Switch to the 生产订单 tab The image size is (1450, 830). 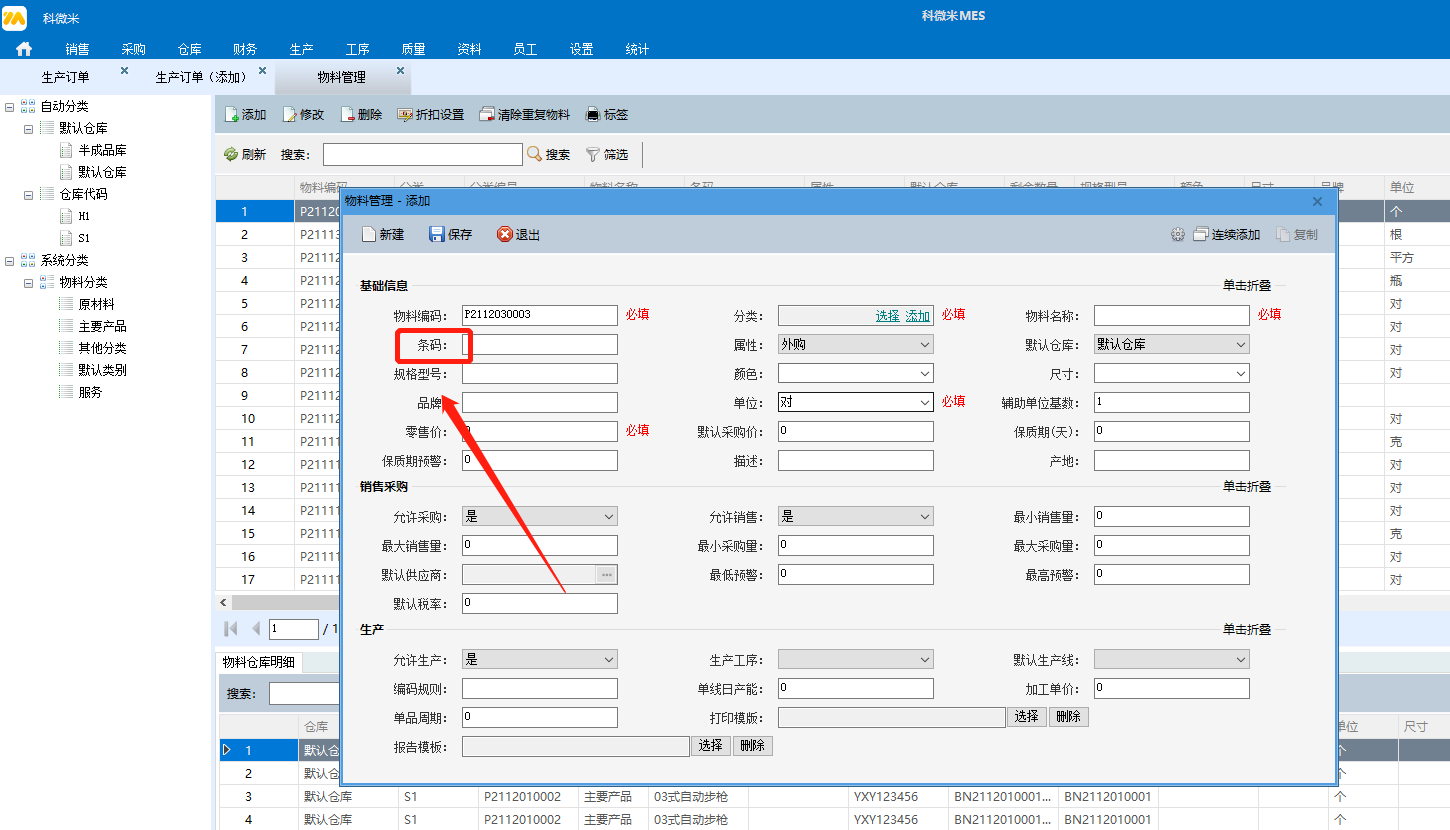[x=65, y=77]
